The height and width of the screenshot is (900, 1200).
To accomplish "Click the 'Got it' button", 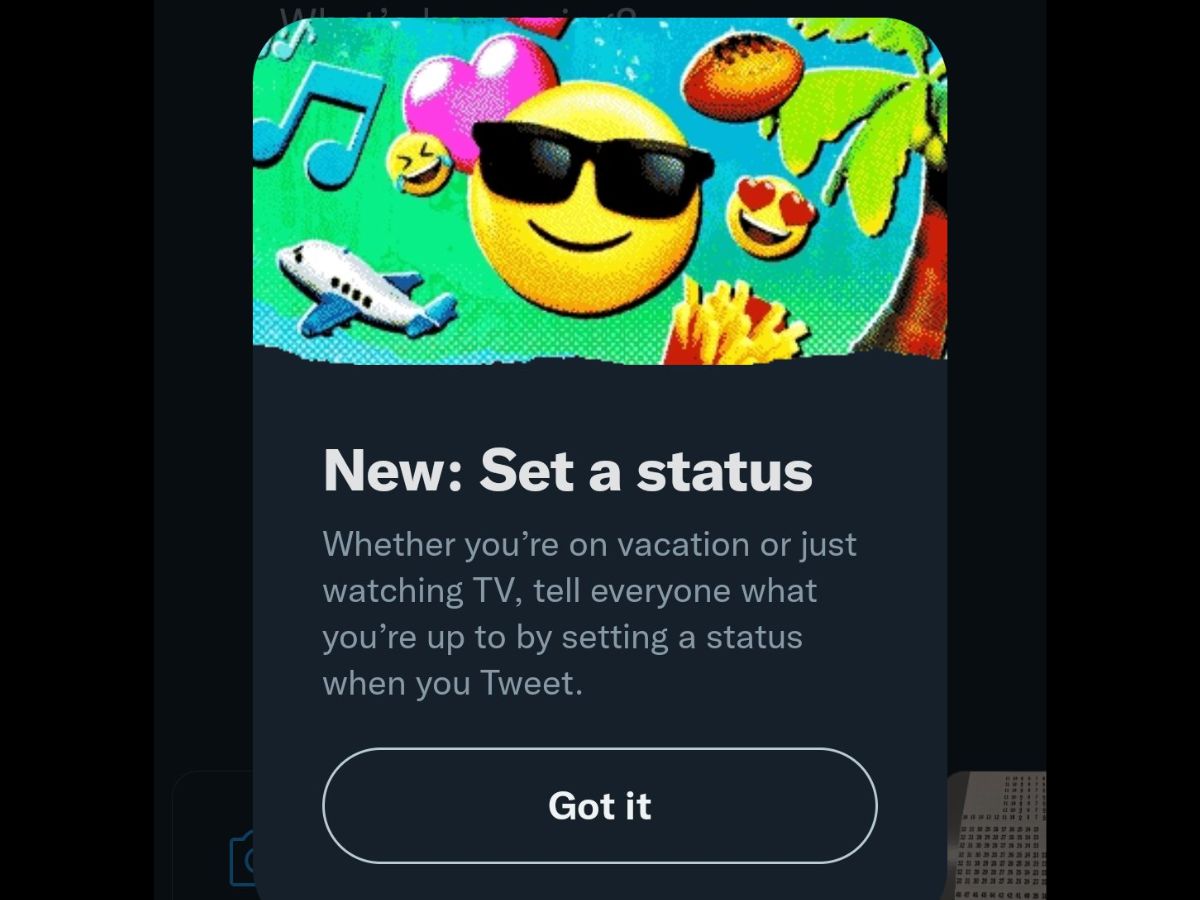I will (599, 806).
